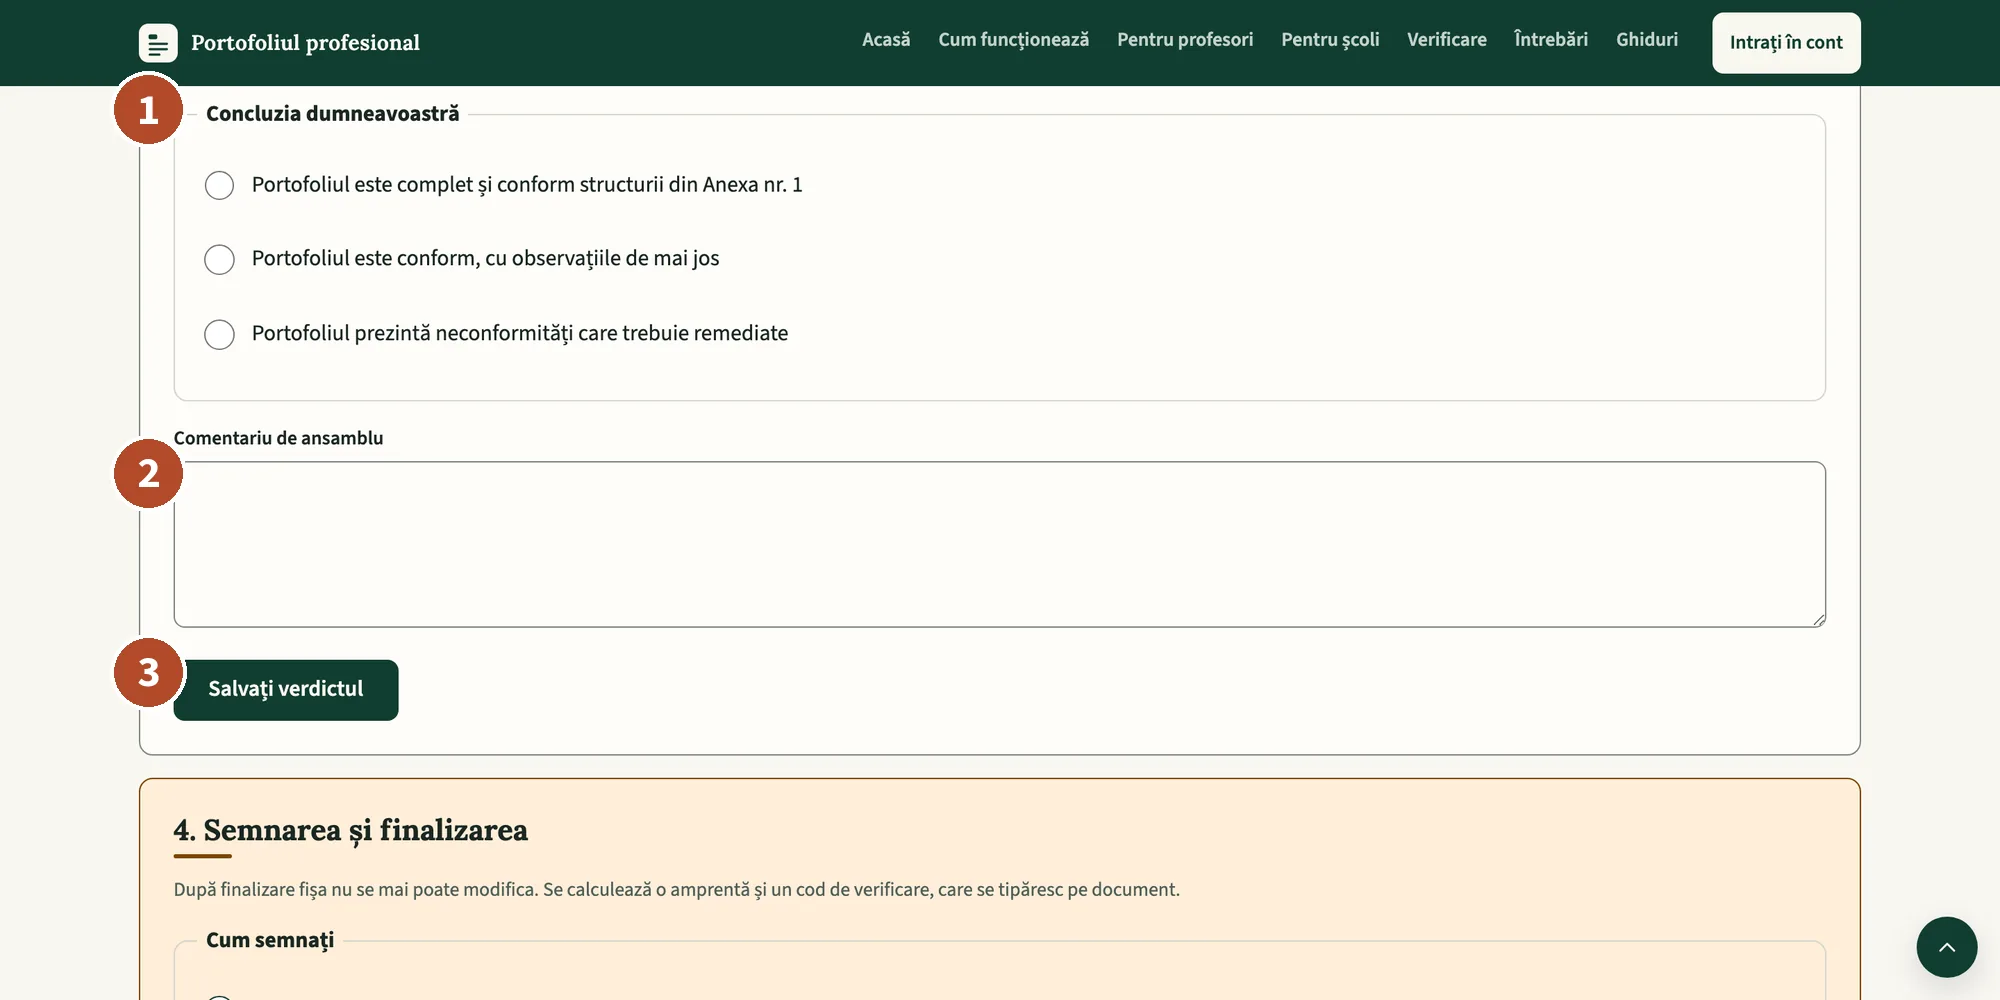Image resolution: width=2000 pixels, height=1000 pixels.
Task: Open the Acasă menu item
Action: click(x=886, y=40)
